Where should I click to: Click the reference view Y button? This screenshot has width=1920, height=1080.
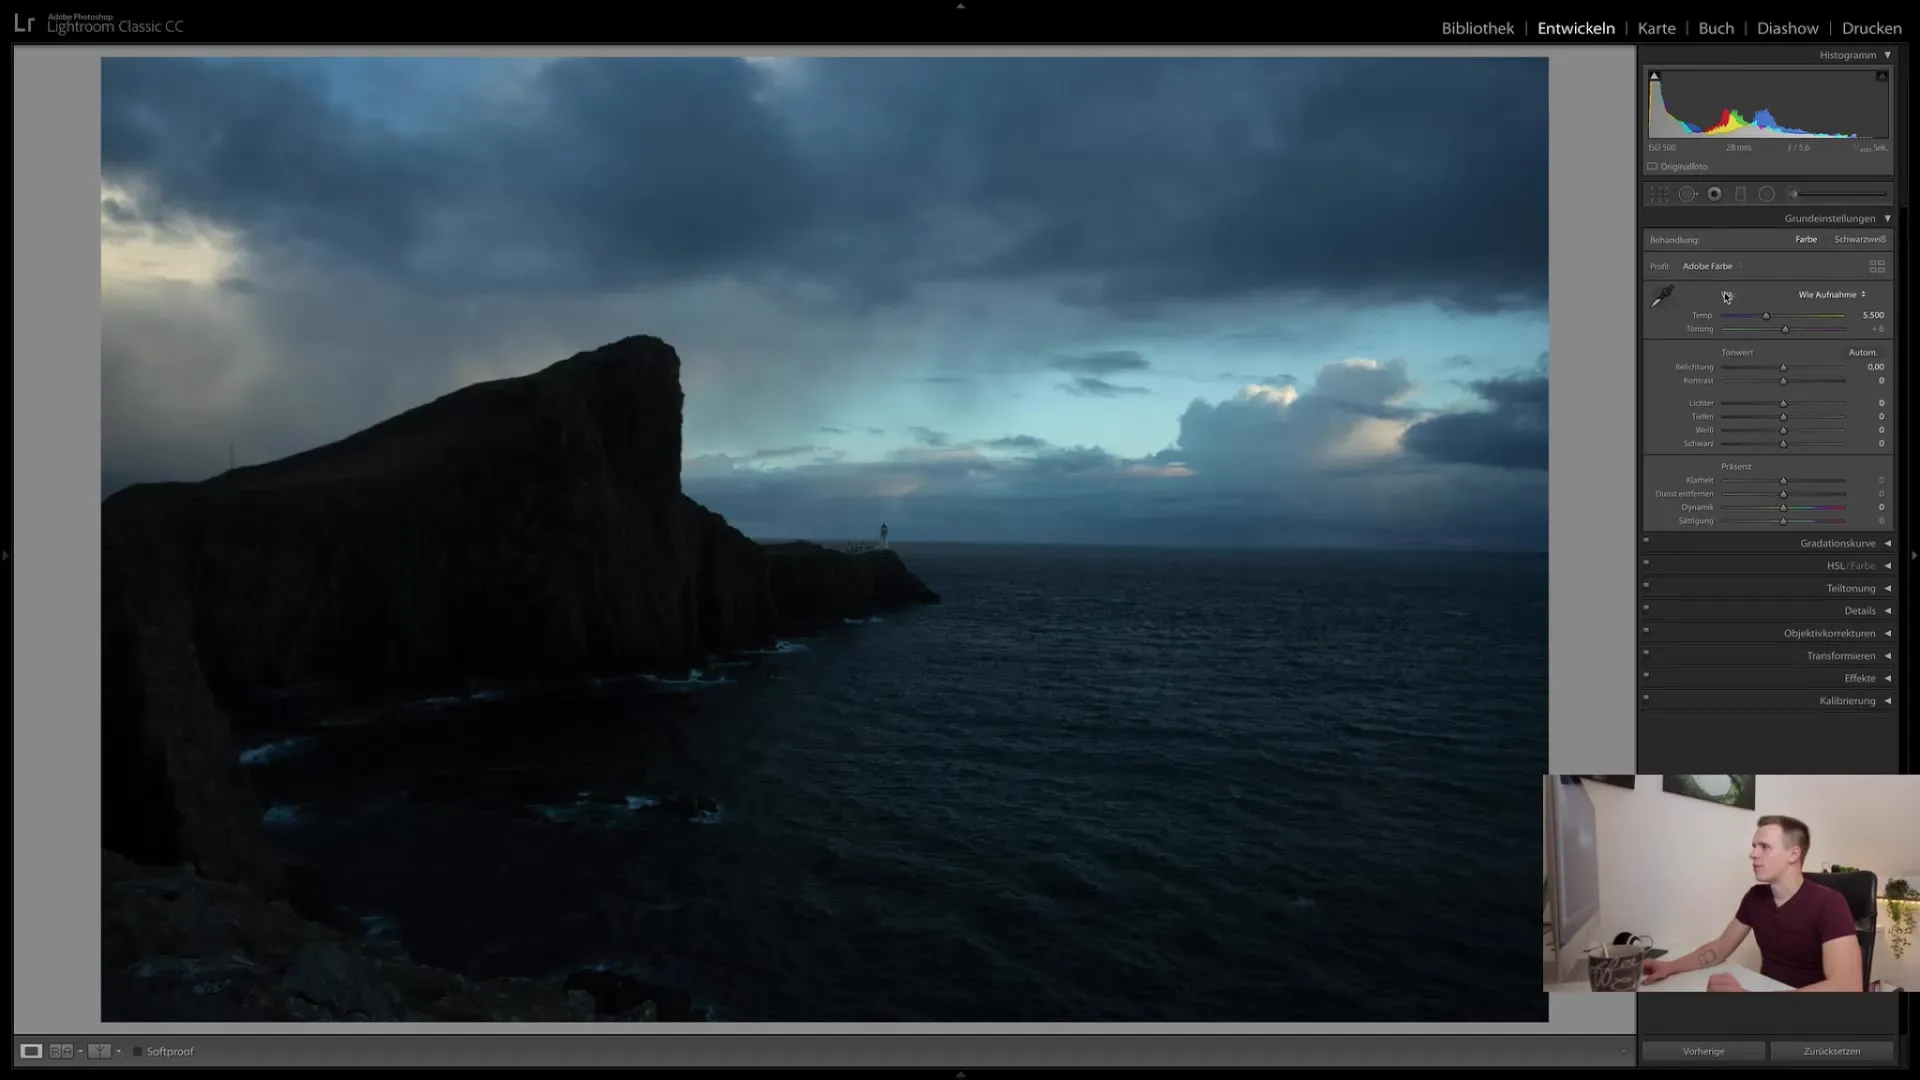click(x=99, y=1051)
